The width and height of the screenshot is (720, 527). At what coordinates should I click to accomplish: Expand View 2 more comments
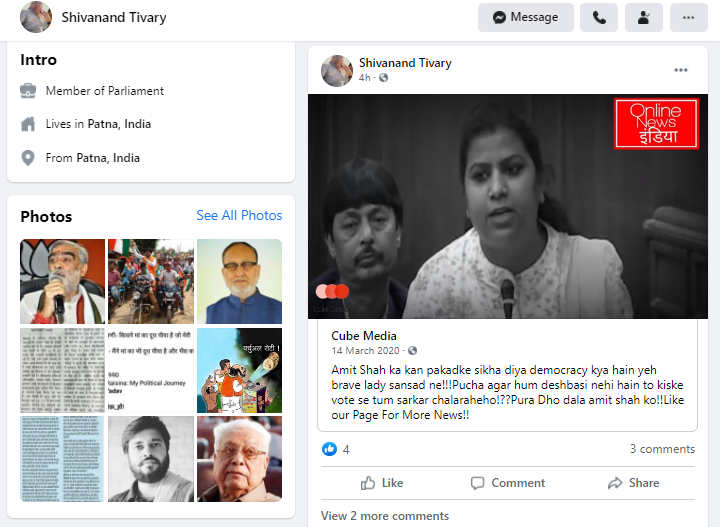(x=385, y=516)
